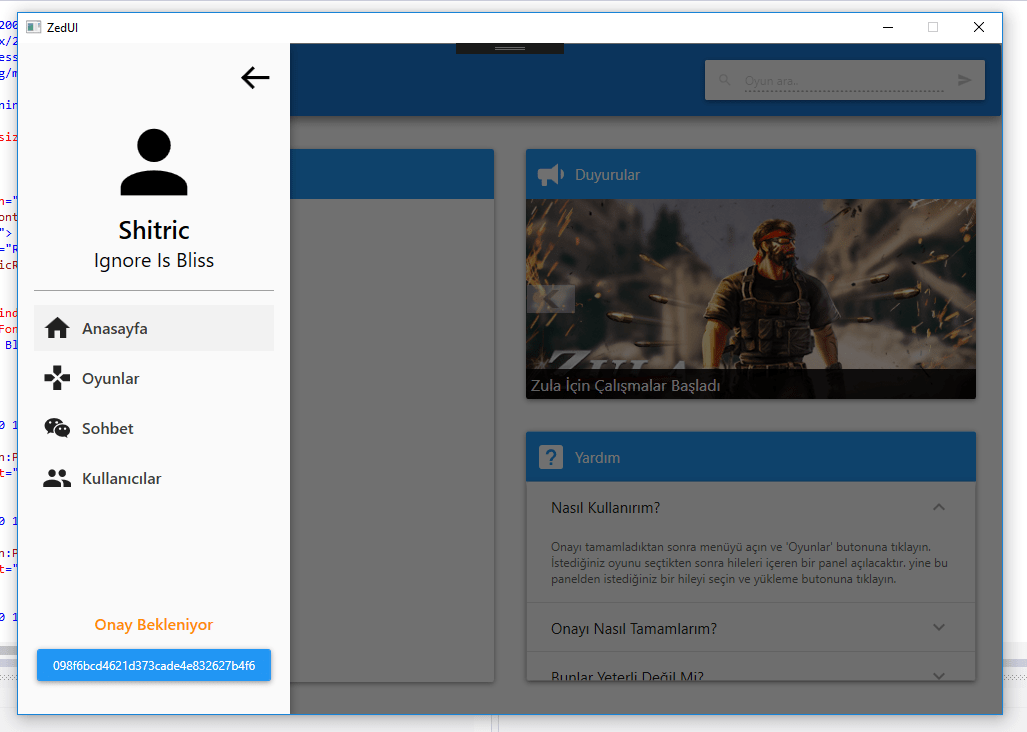
Task: Click the gamepad icon beside Oyunlar
Action: [x=57, y=378]
